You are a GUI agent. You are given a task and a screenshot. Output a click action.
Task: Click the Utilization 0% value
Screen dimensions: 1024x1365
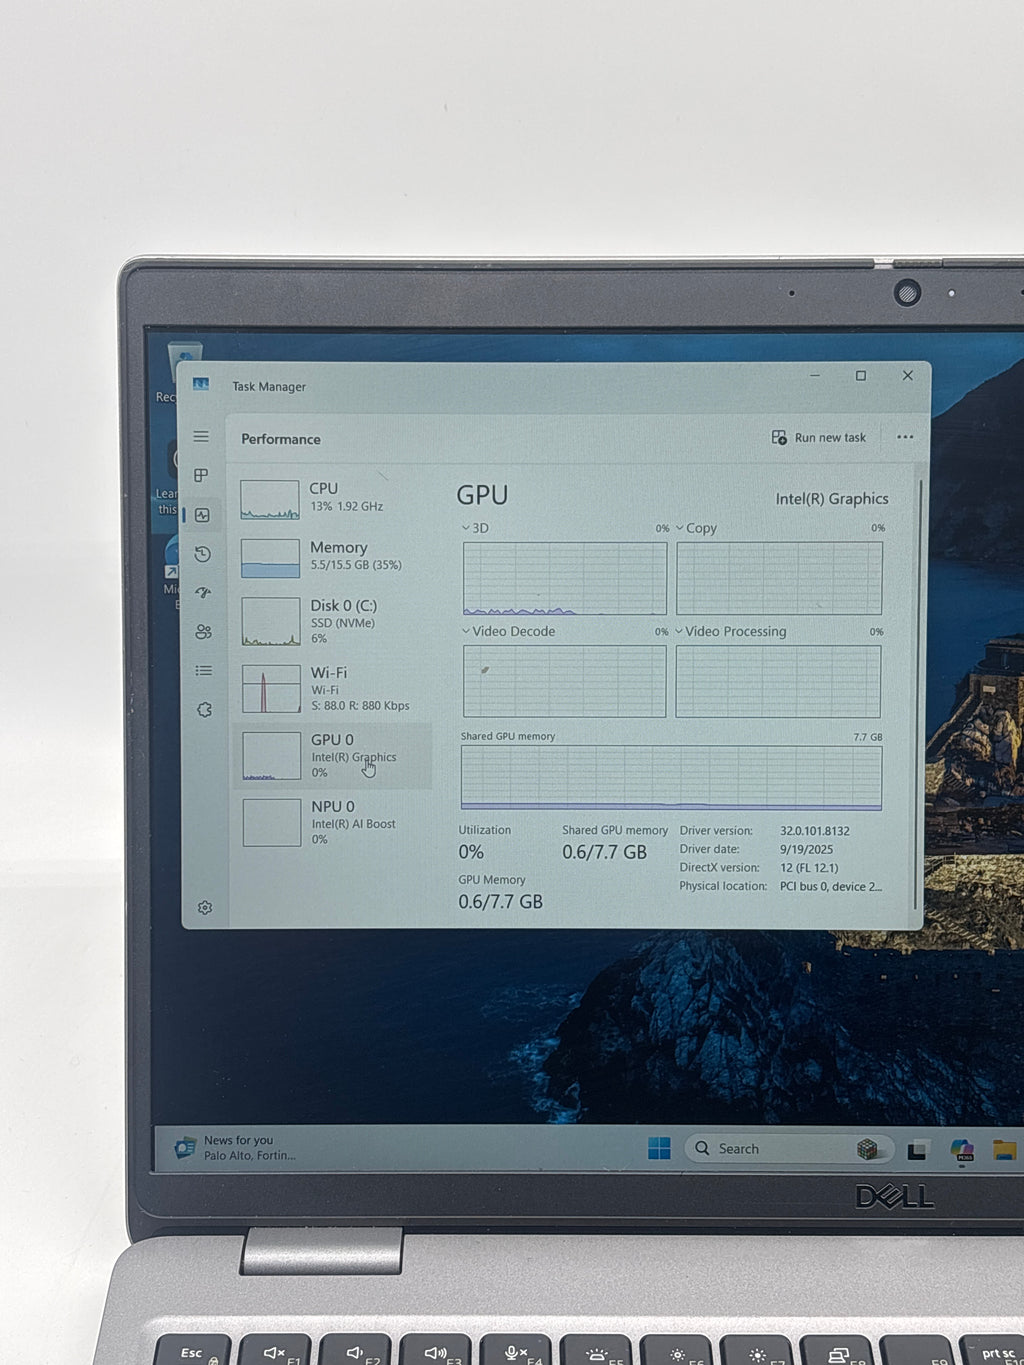[471, 852]
